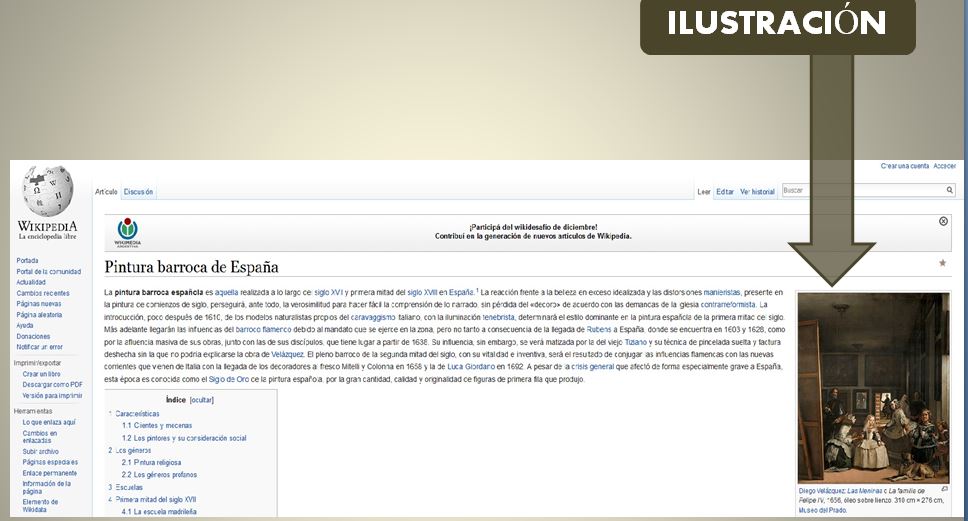Click Subir archivo link
Viewport: 968px width, 521px height.
tap(41, 451)
